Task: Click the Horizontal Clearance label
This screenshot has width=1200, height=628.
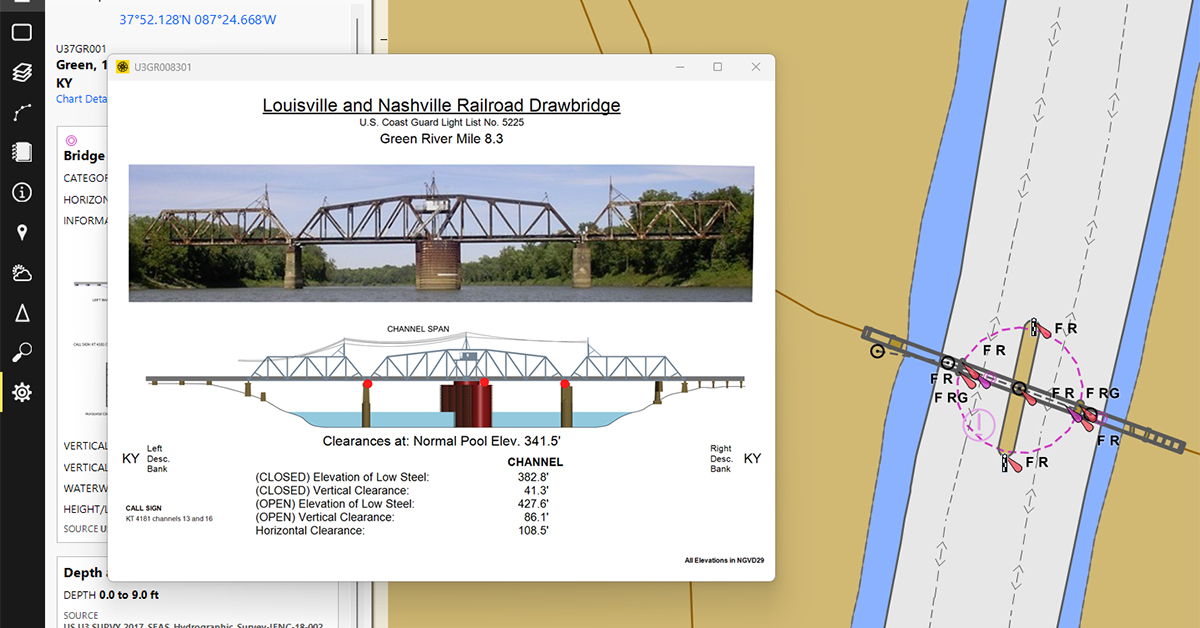Action: tap(310, 531)
